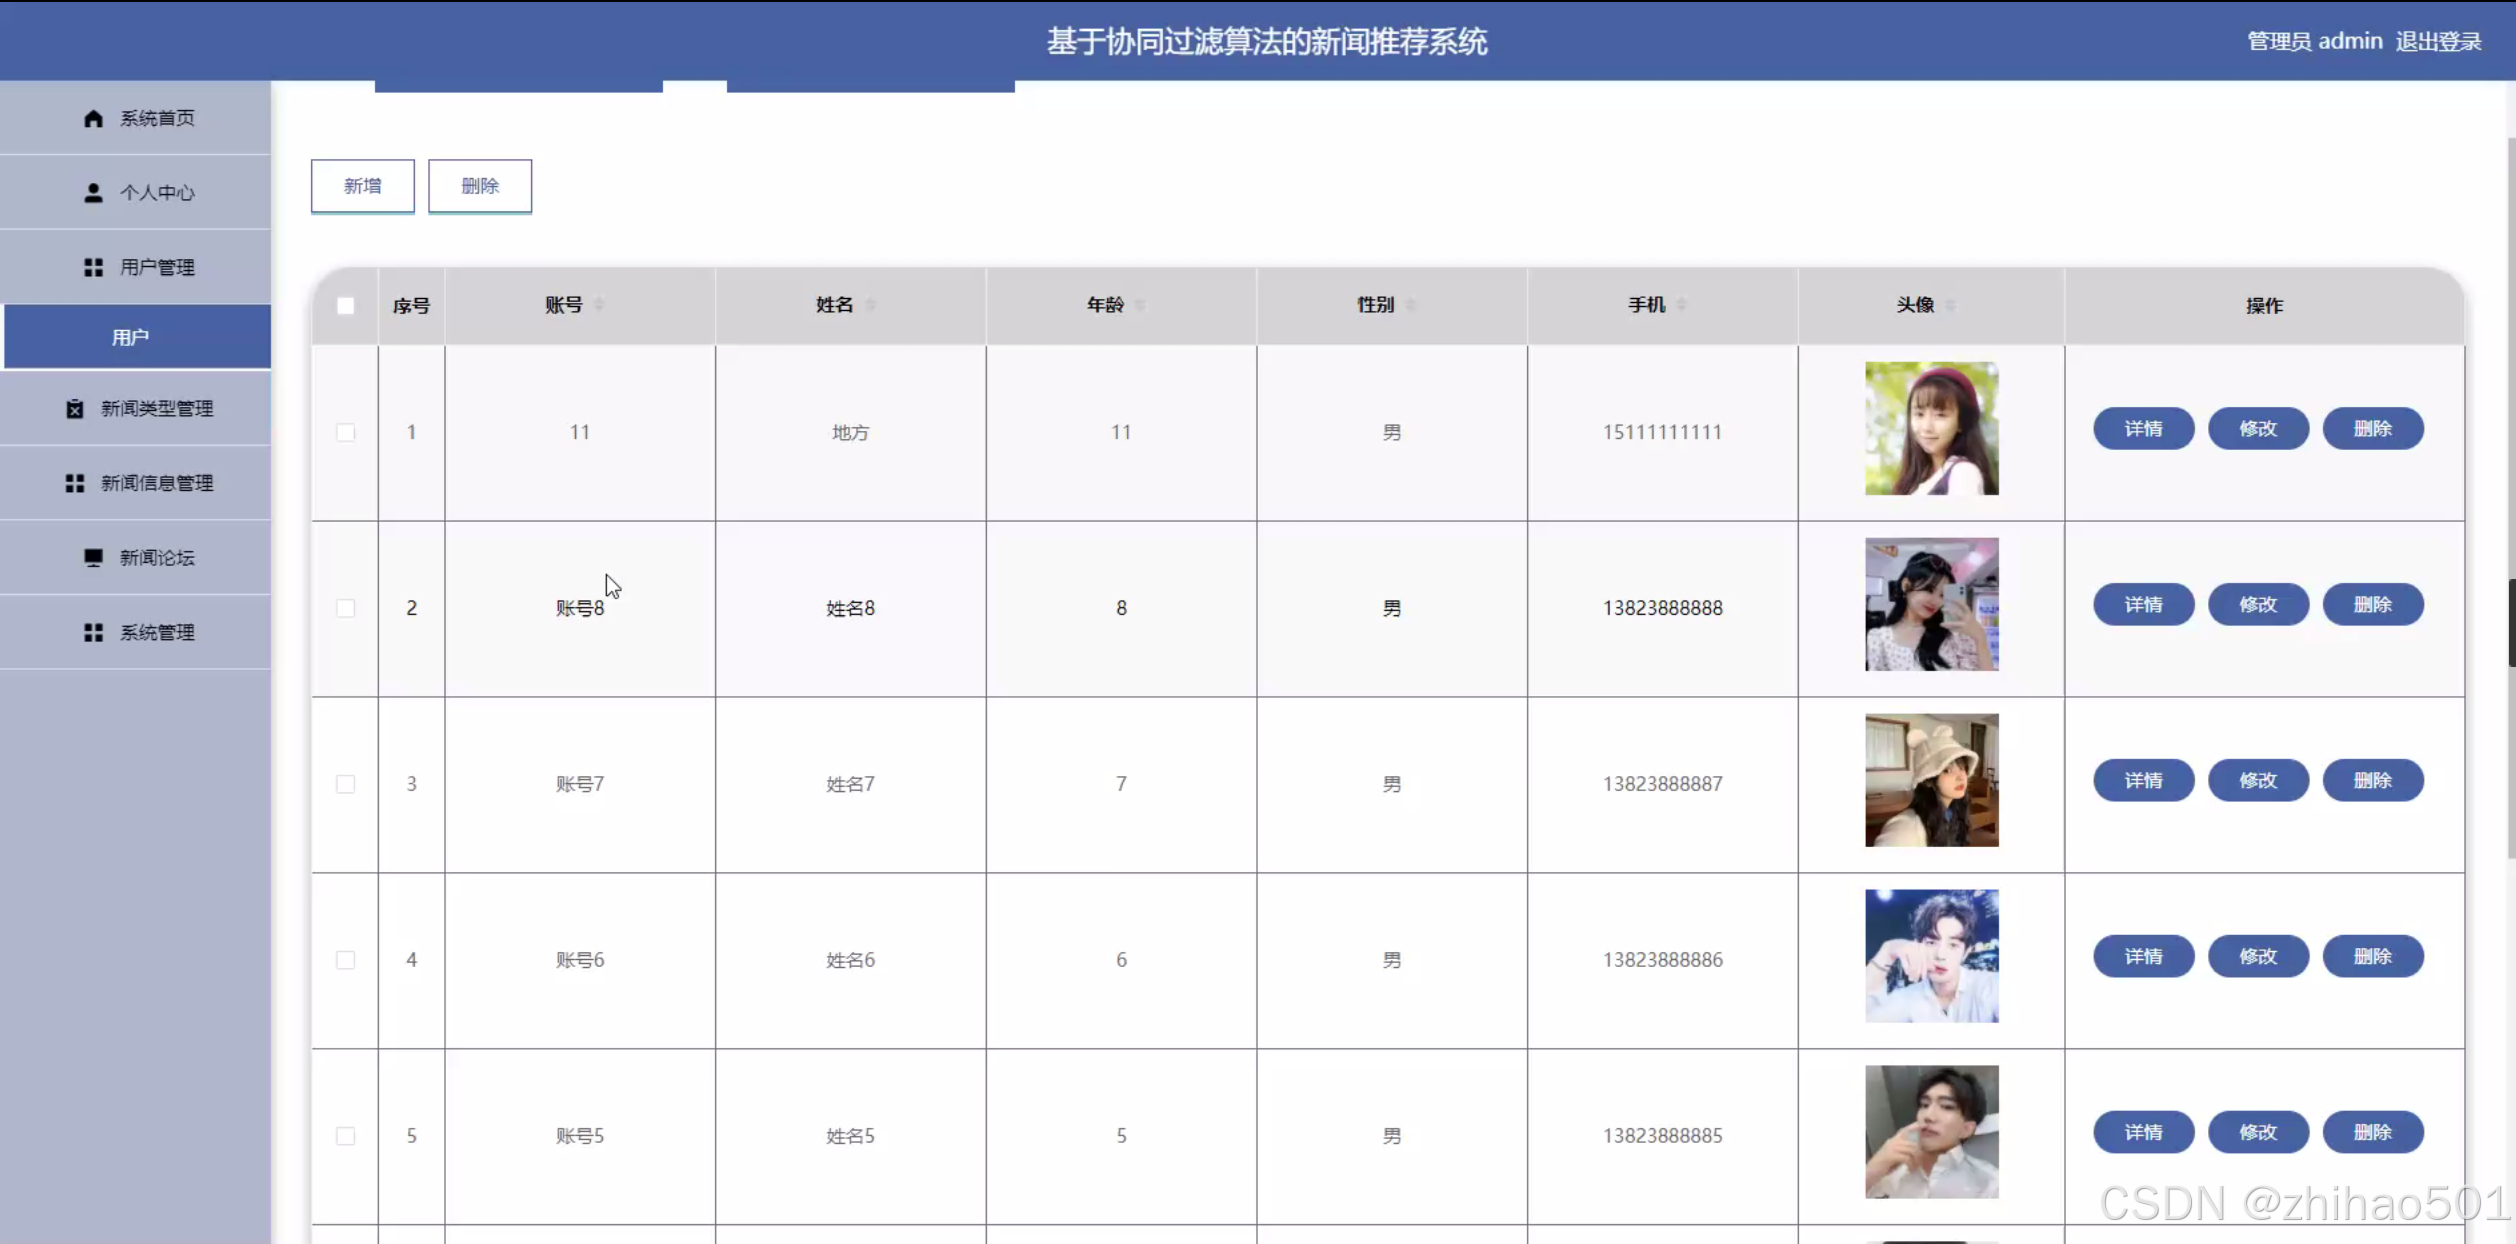Toggle the select-all checkbox in table header
The image size is (2516, 1244).
click(x=345, y=306)
